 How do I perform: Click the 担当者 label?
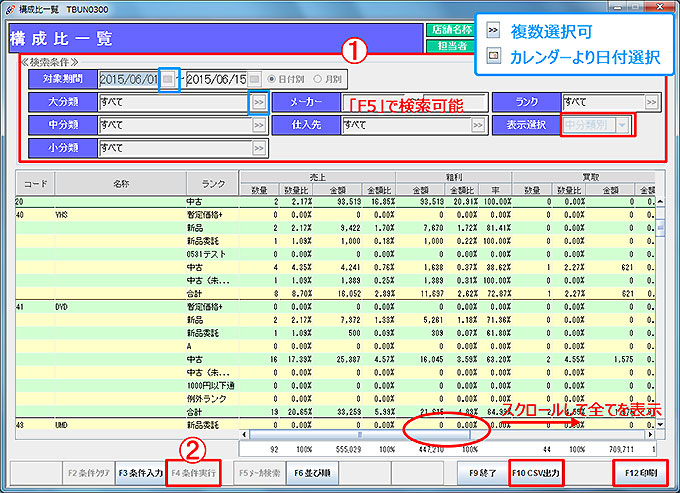451,46
